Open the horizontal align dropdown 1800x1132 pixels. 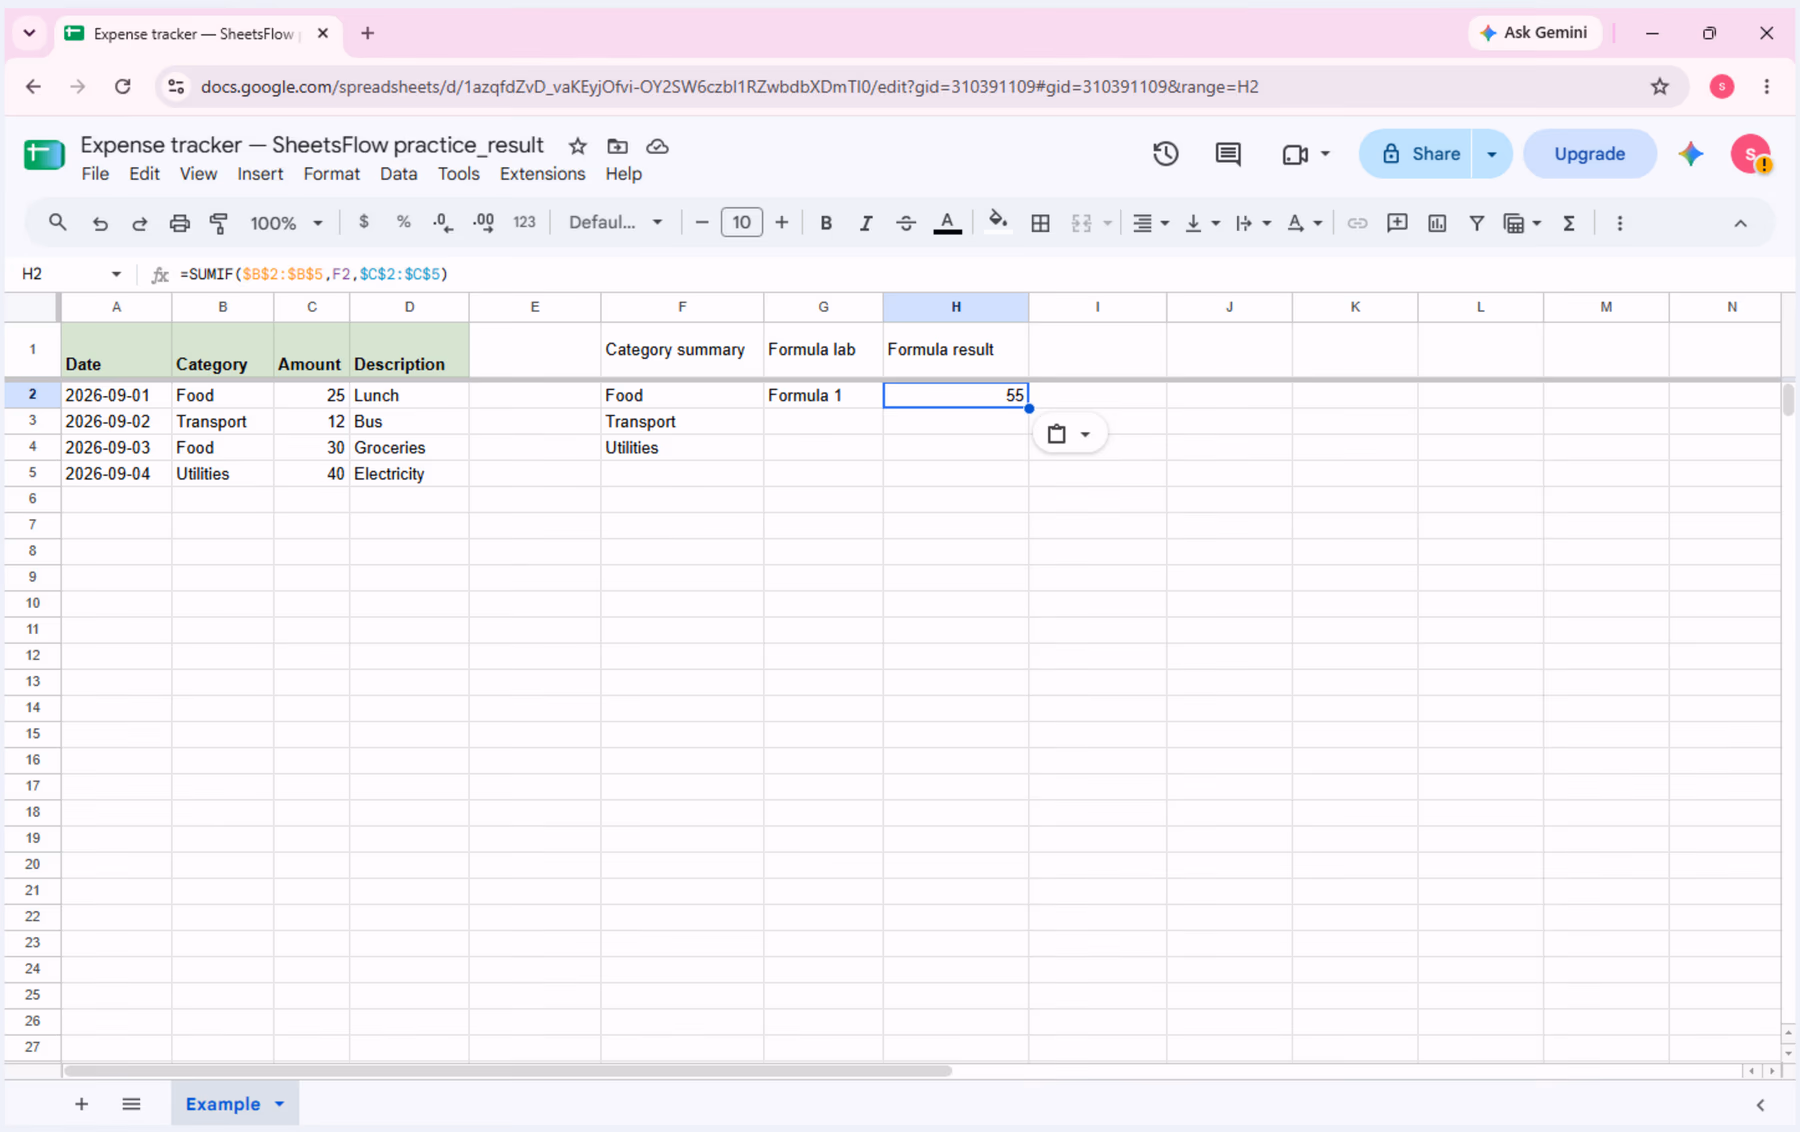[1150, 223]
